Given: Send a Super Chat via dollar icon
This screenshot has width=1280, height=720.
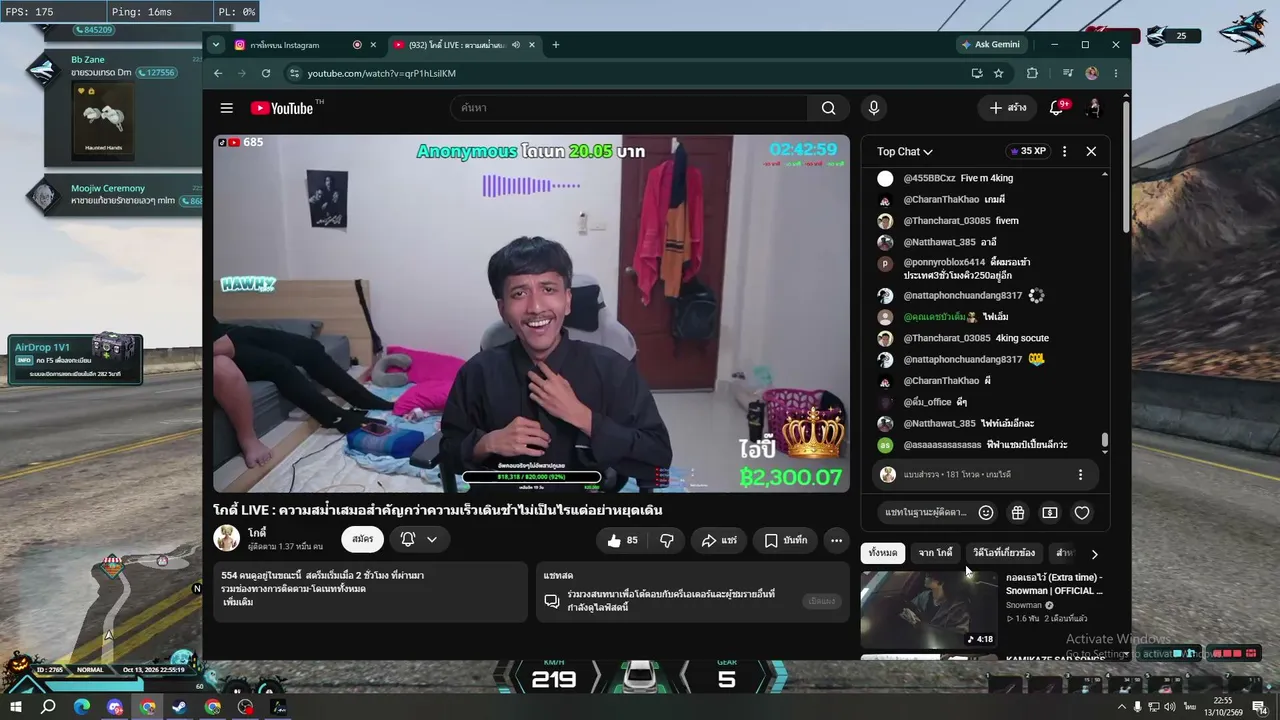Looking at the screenshot, I should [1050, 513].
